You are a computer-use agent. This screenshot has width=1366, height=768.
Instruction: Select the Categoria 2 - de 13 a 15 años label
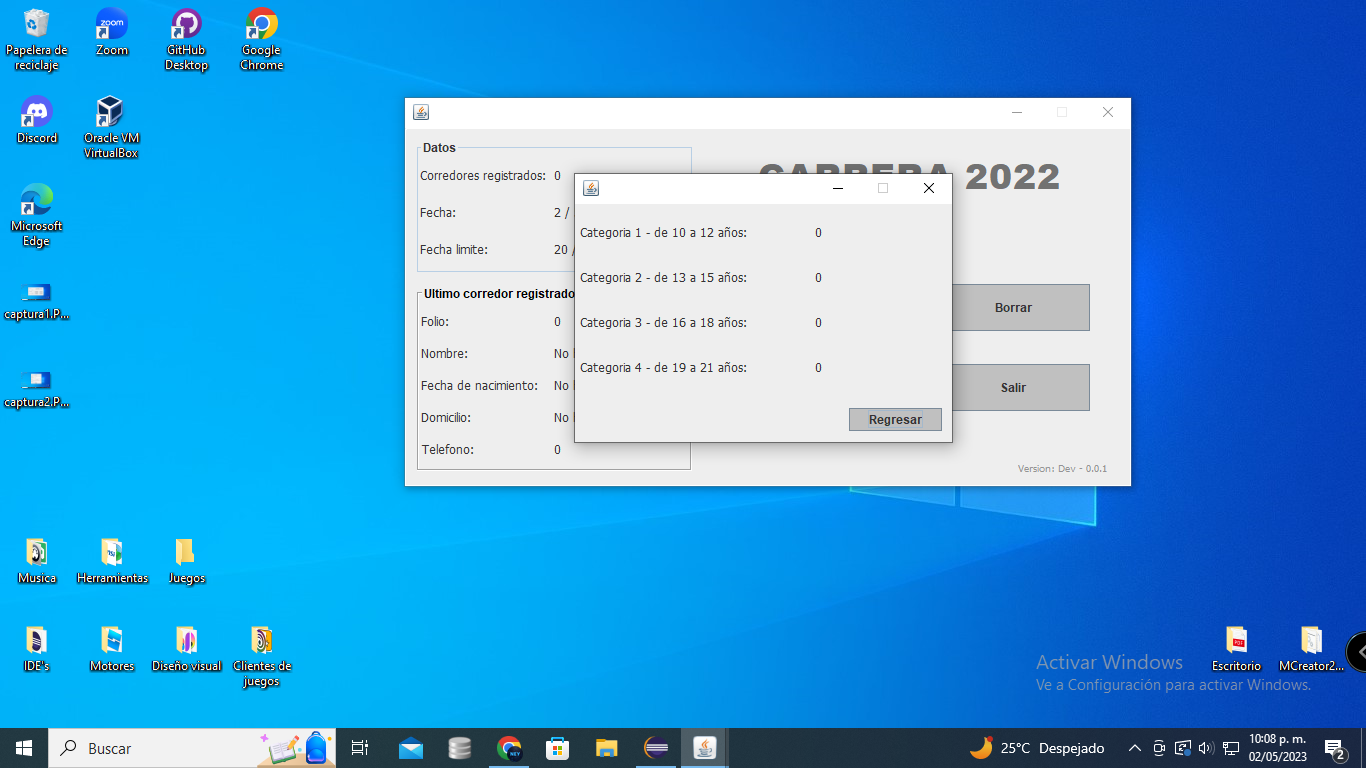pyautogui.click(x=663, y=278)
